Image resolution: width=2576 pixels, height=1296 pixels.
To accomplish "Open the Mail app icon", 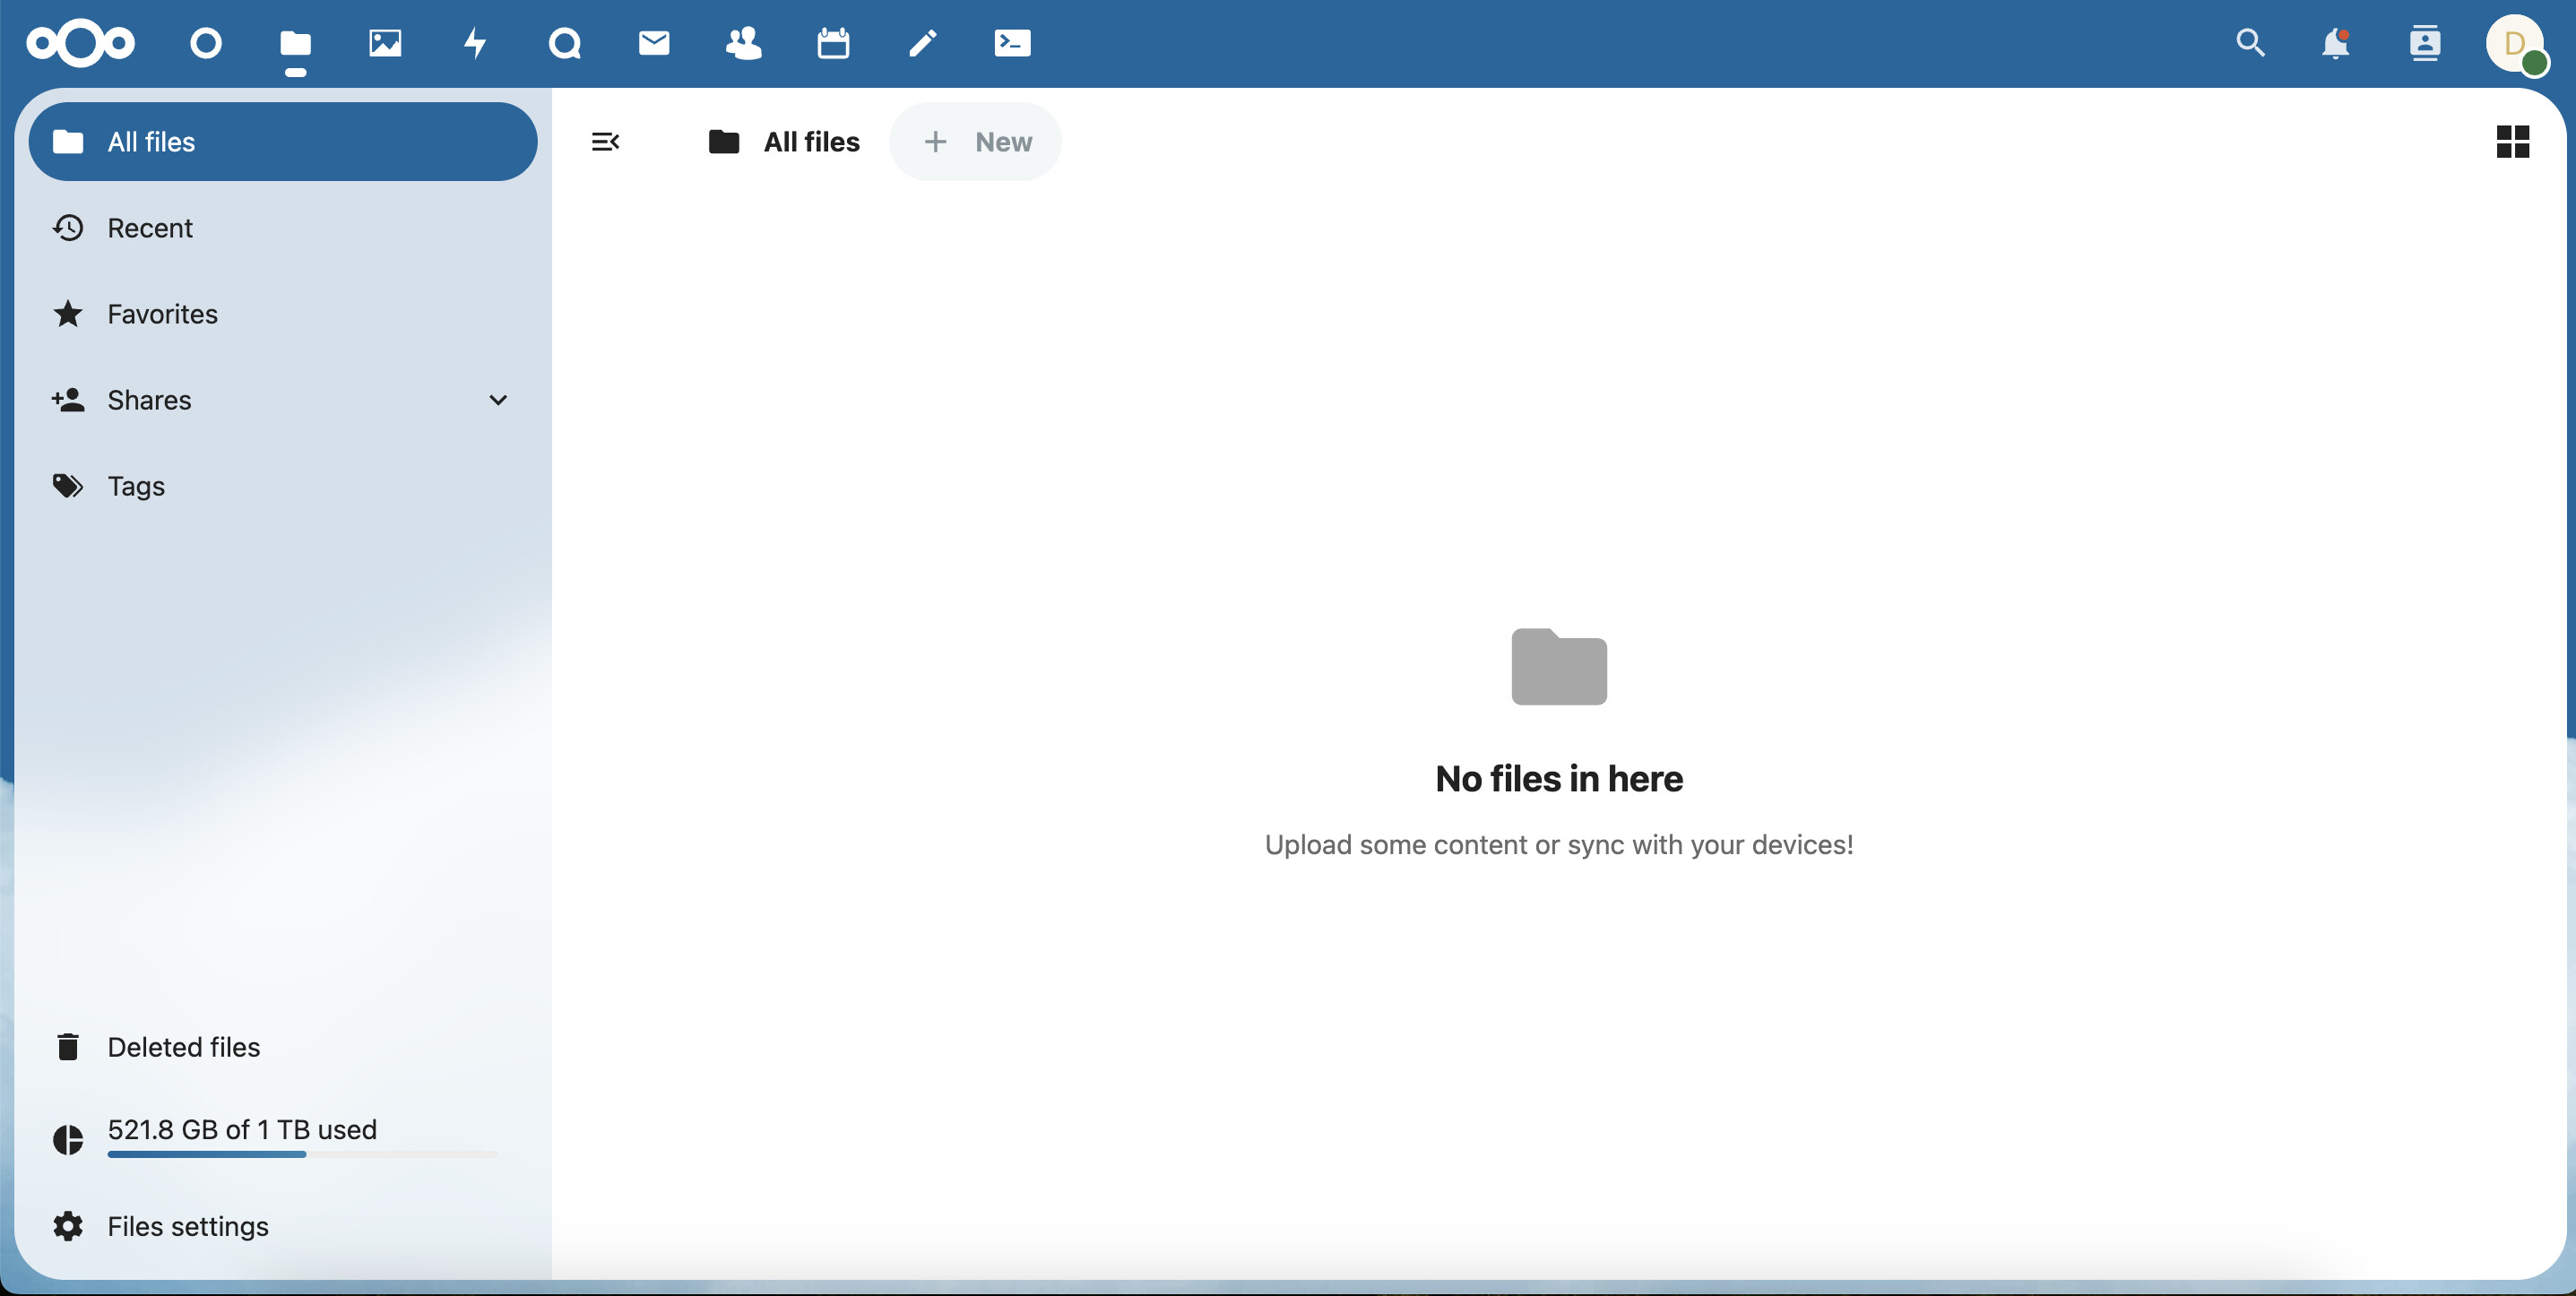I will [x=654, y=43].
